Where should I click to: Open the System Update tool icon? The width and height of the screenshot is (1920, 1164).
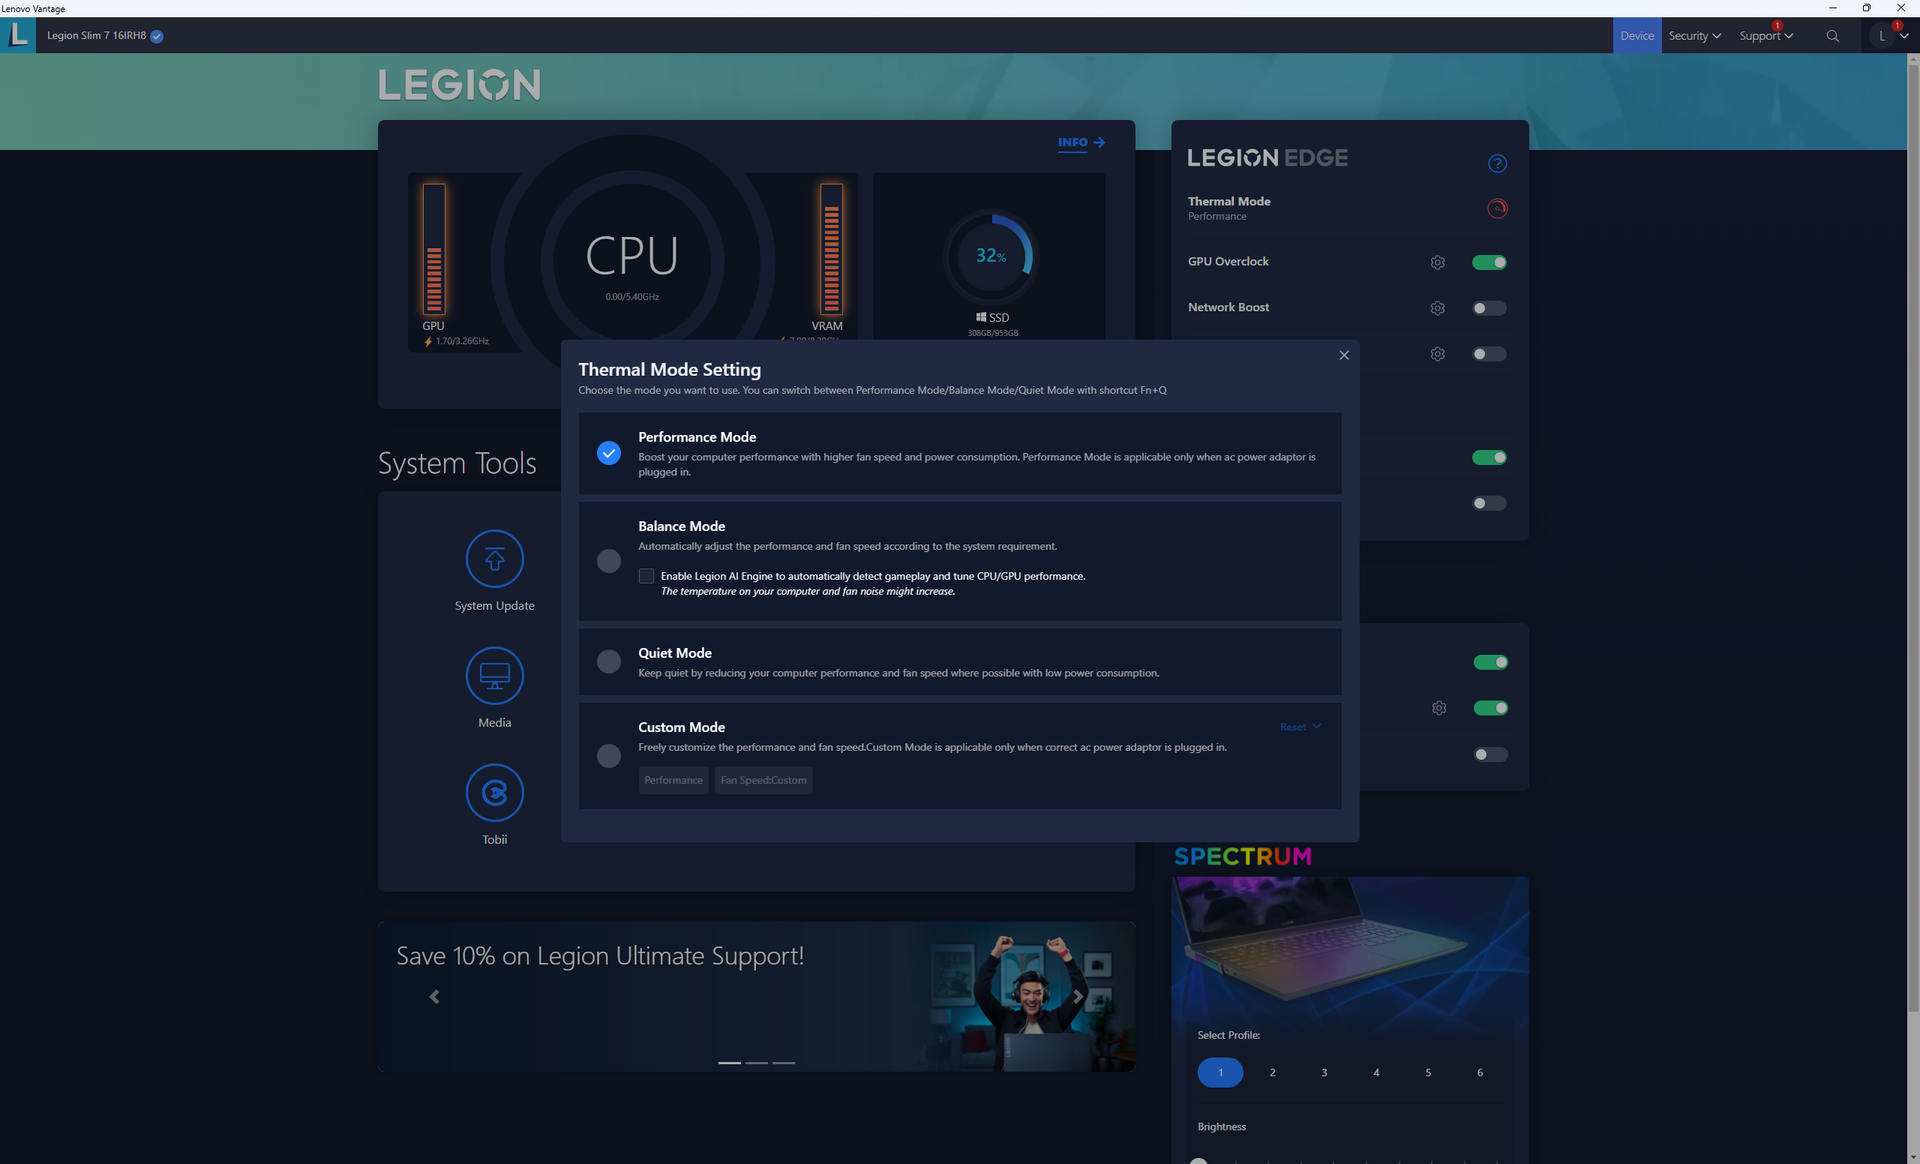(494, 559)
